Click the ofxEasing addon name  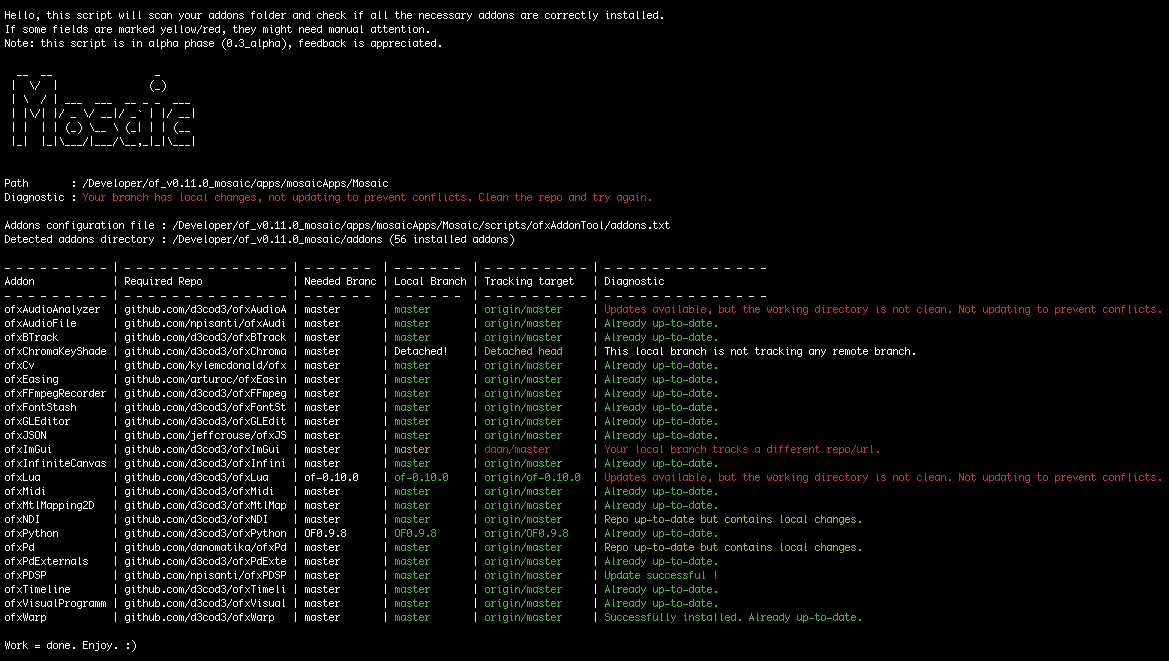pos(31,379)
